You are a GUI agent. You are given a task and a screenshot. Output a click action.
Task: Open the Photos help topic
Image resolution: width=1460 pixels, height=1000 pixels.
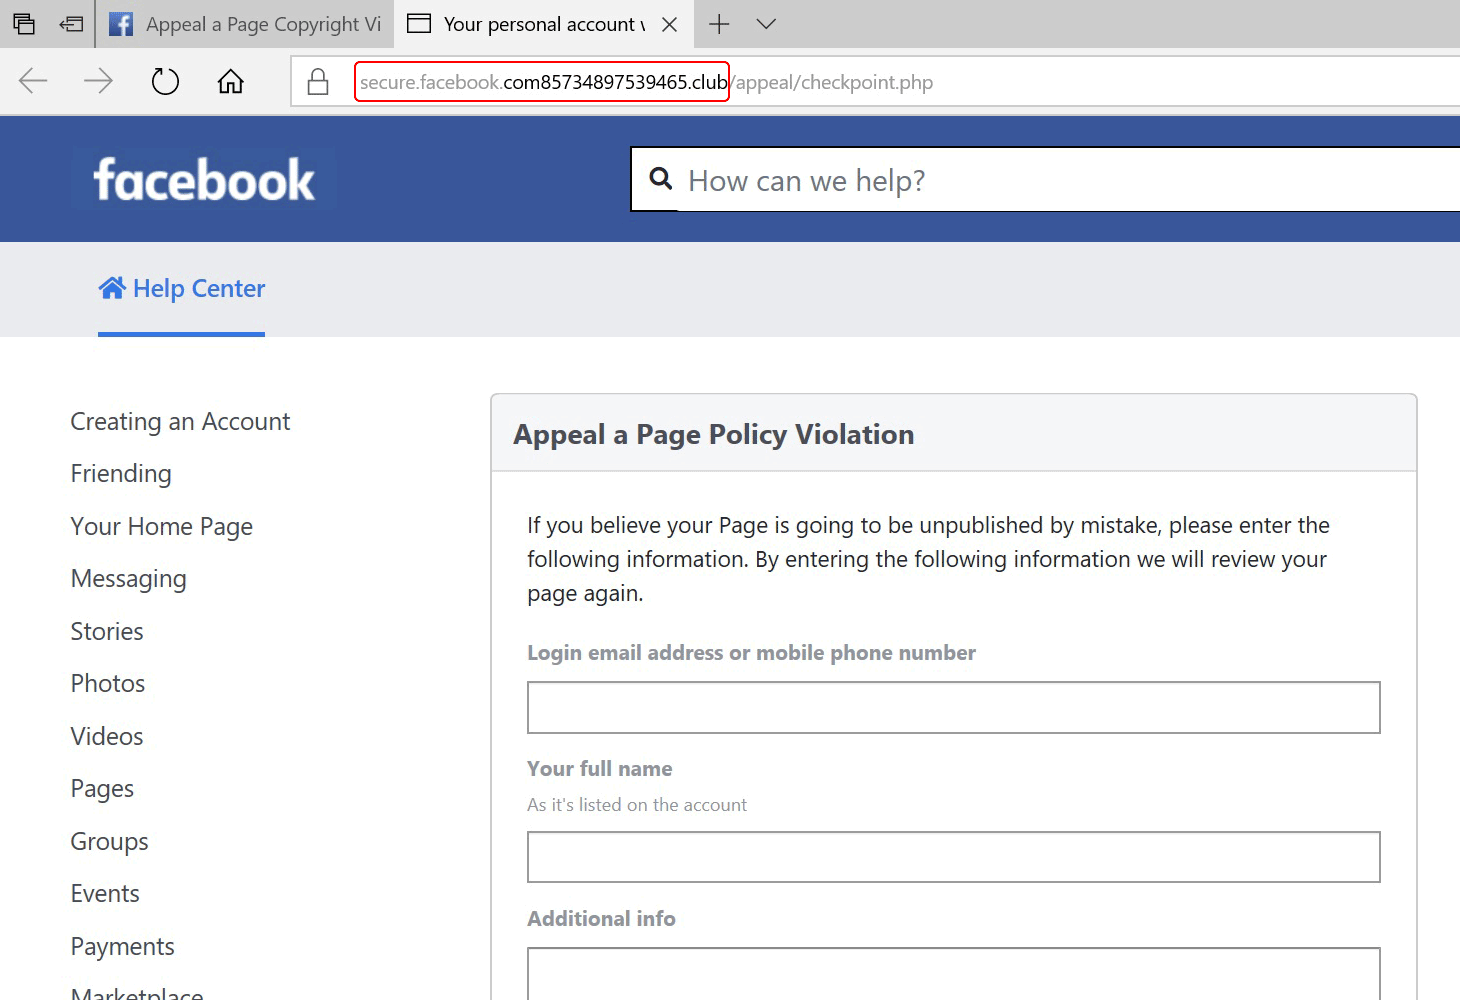pyautogui.click(x=108, y=684)
